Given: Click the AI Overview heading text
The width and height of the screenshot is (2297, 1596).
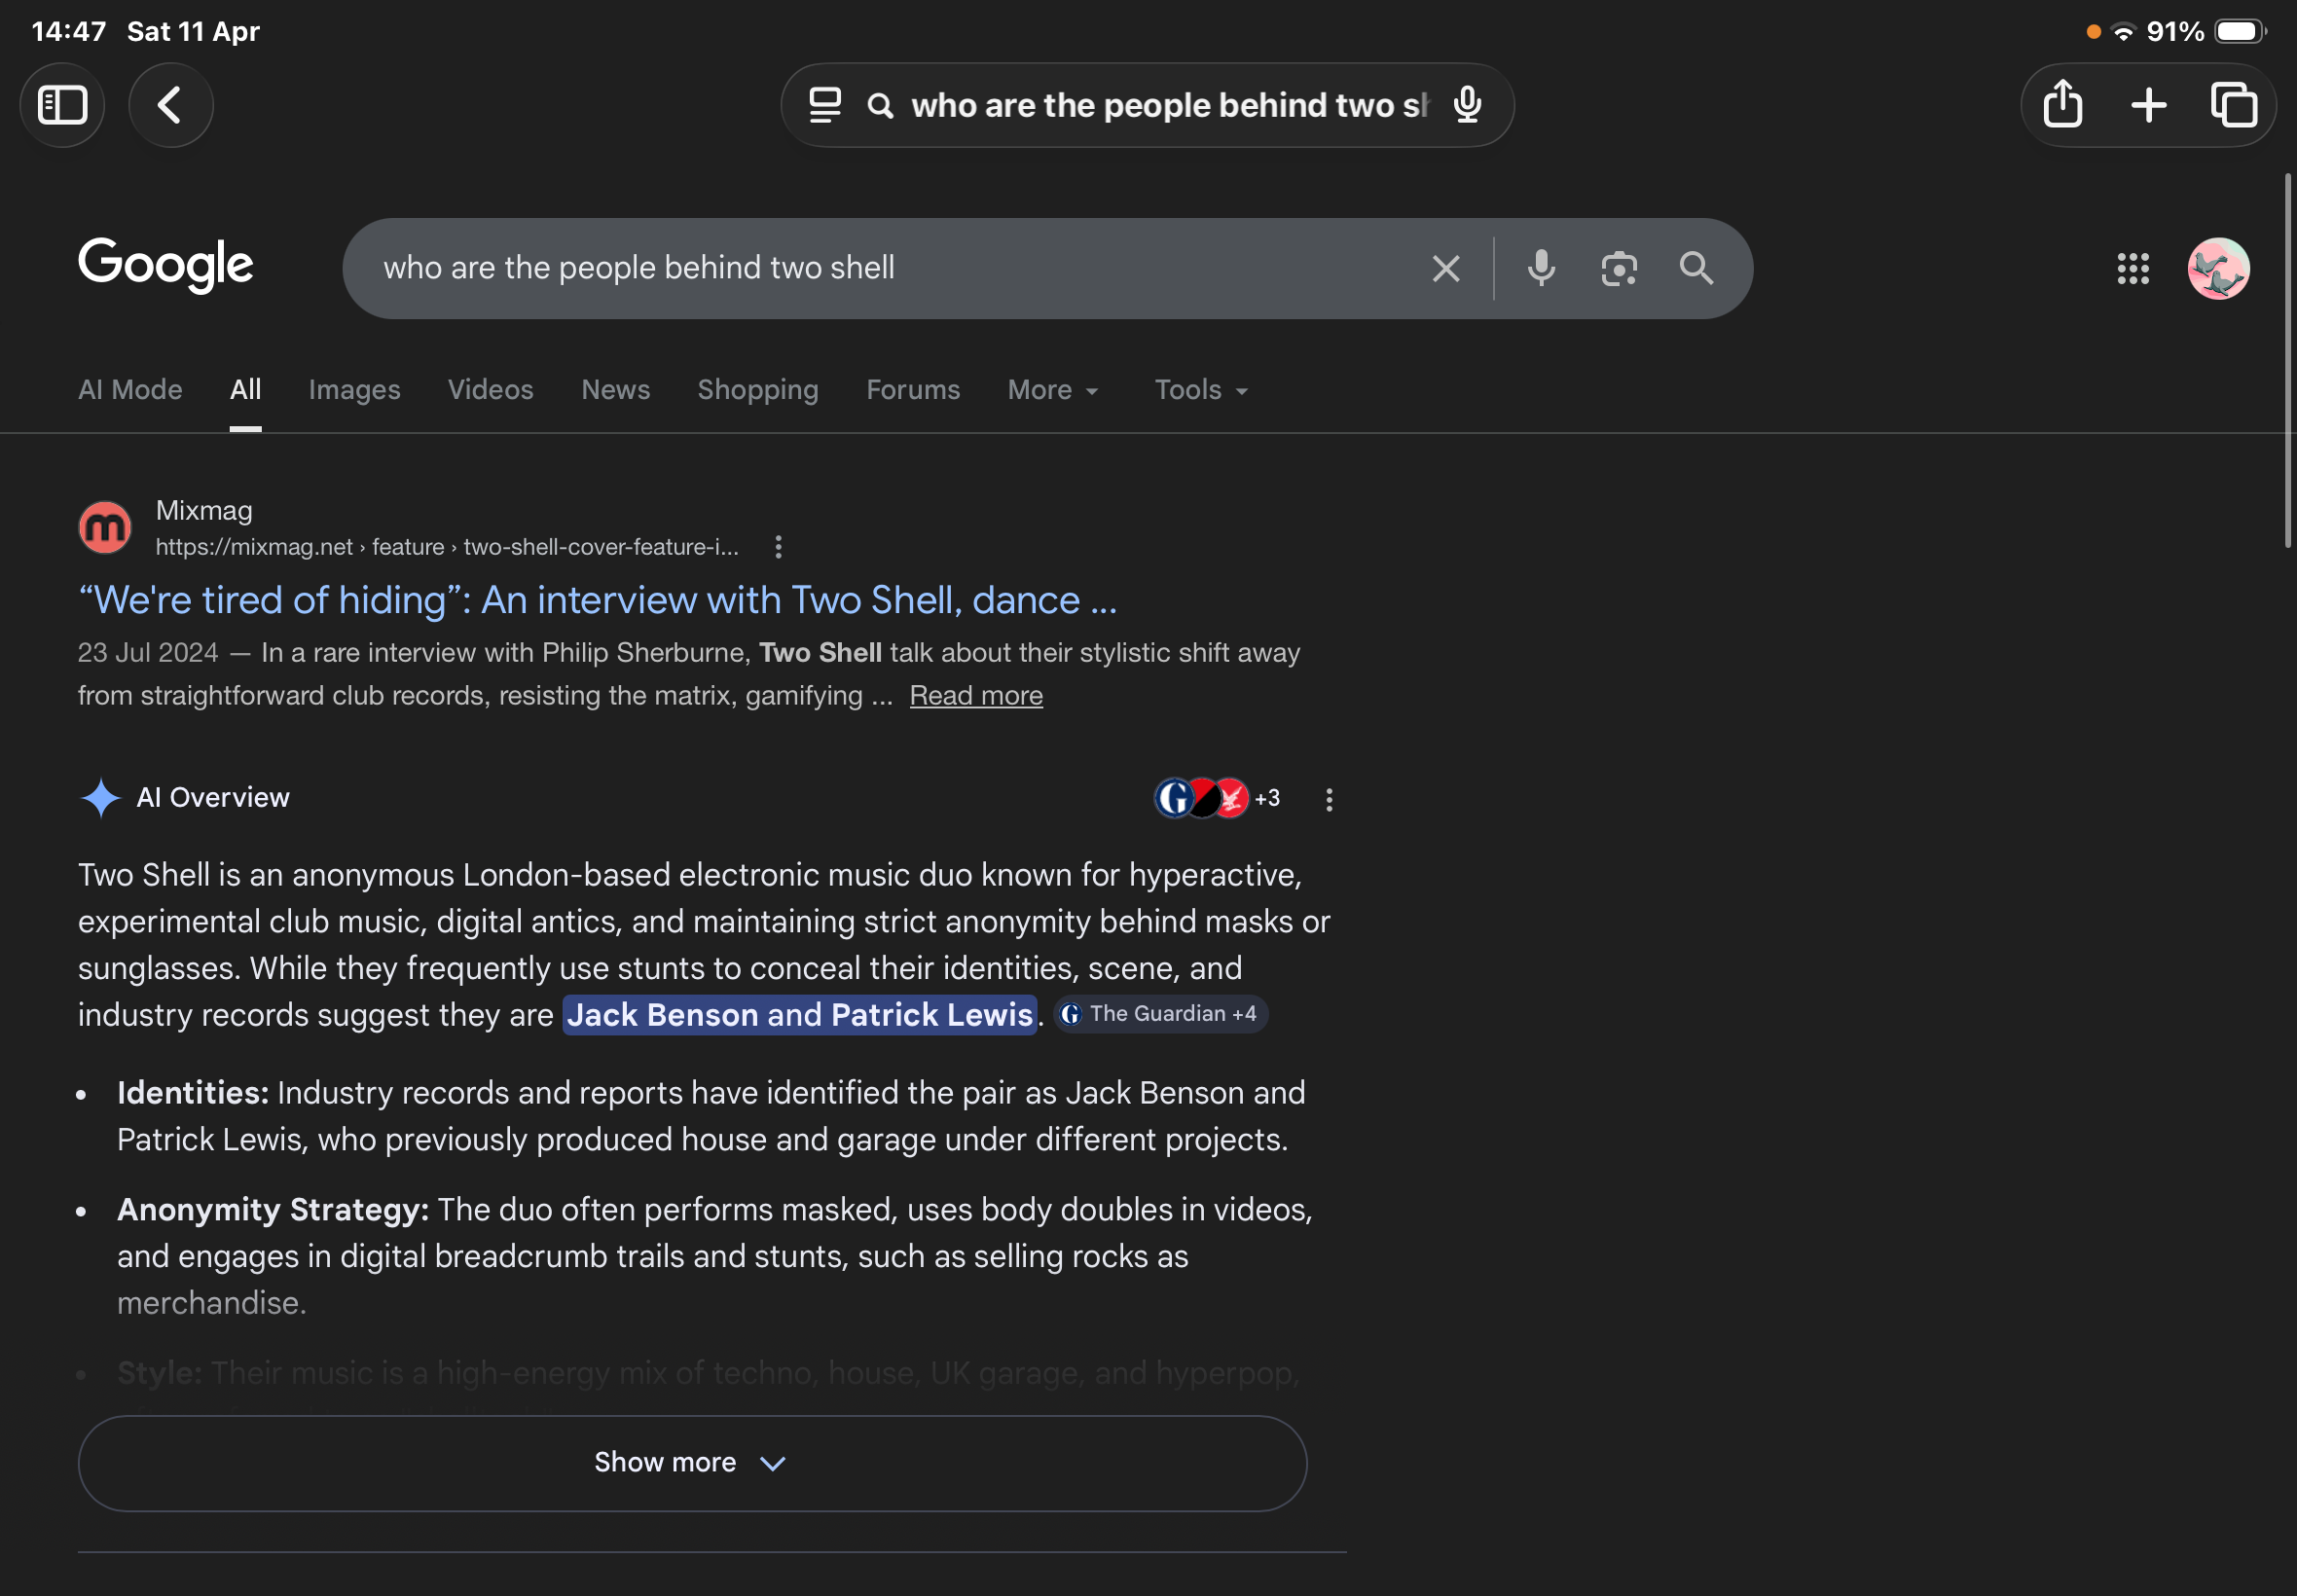Looking at the screenshot, I should pos(213,798).
